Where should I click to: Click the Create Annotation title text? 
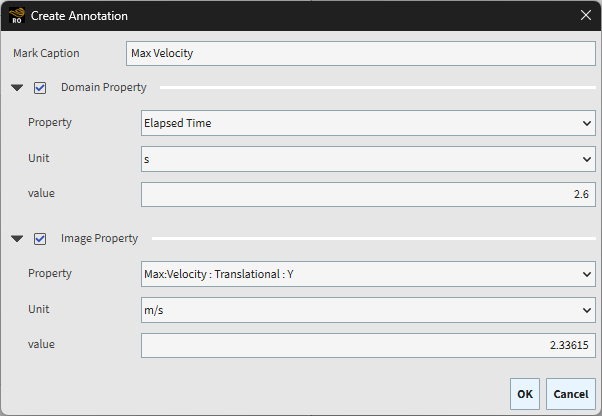(x=79, y=16)
